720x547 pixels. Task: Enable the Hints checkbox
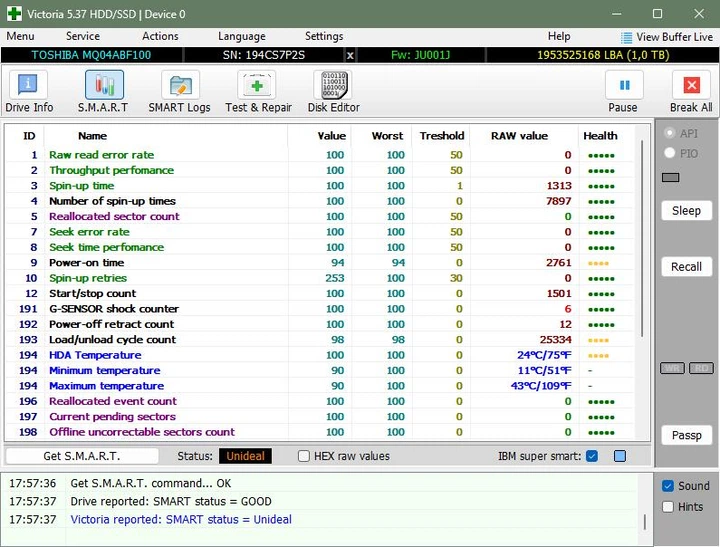point(668,507)
